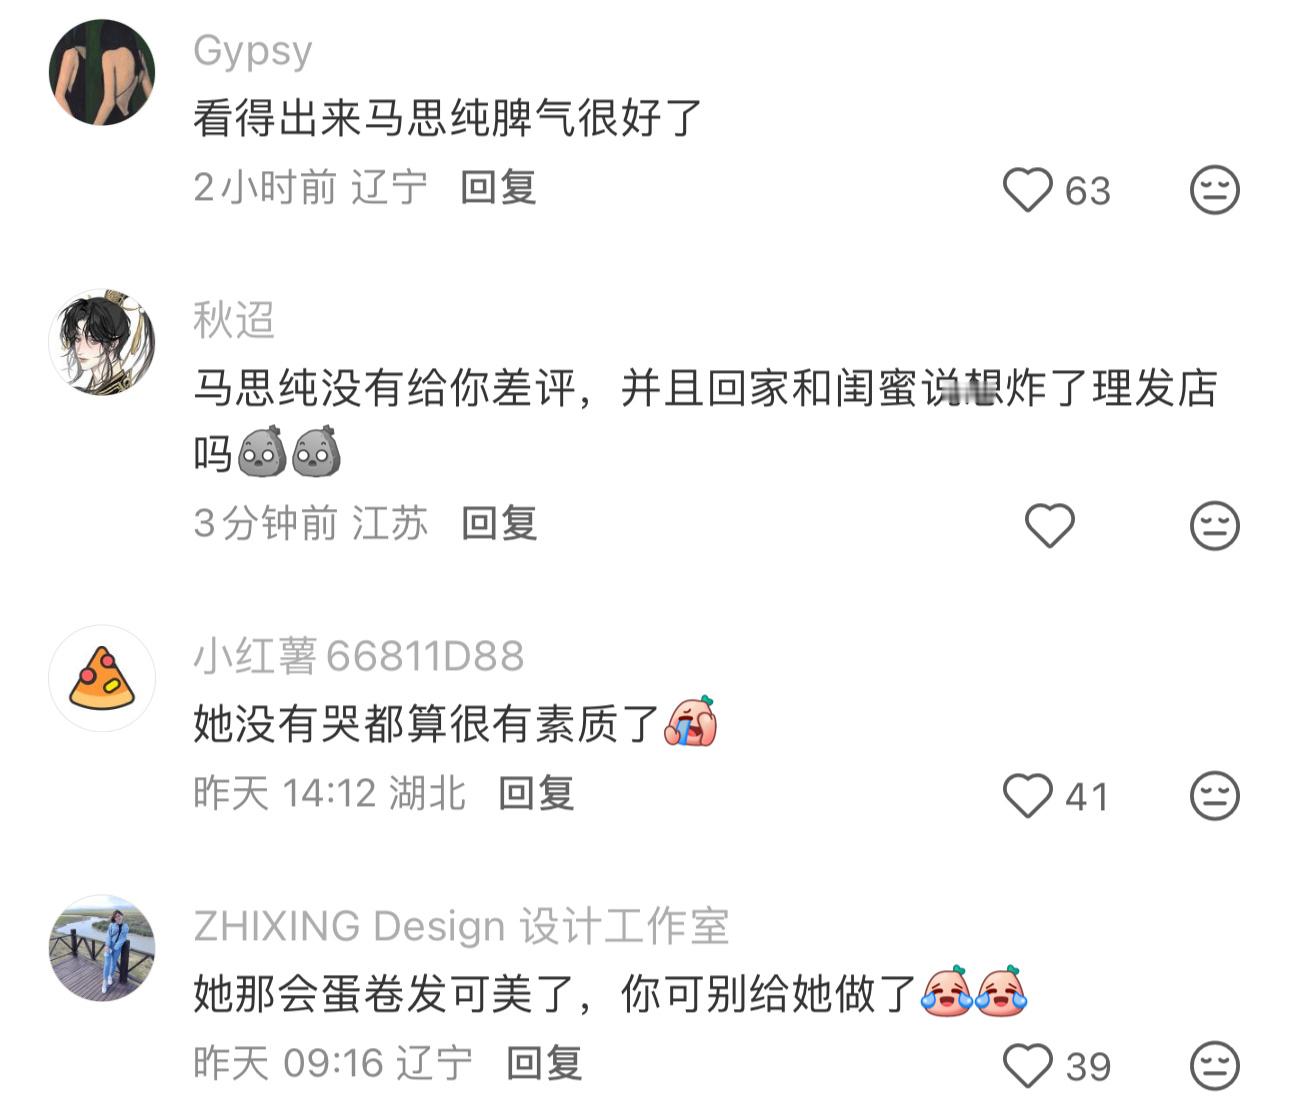Reply to ZHIXING Design via 回复

point(543,1063)
